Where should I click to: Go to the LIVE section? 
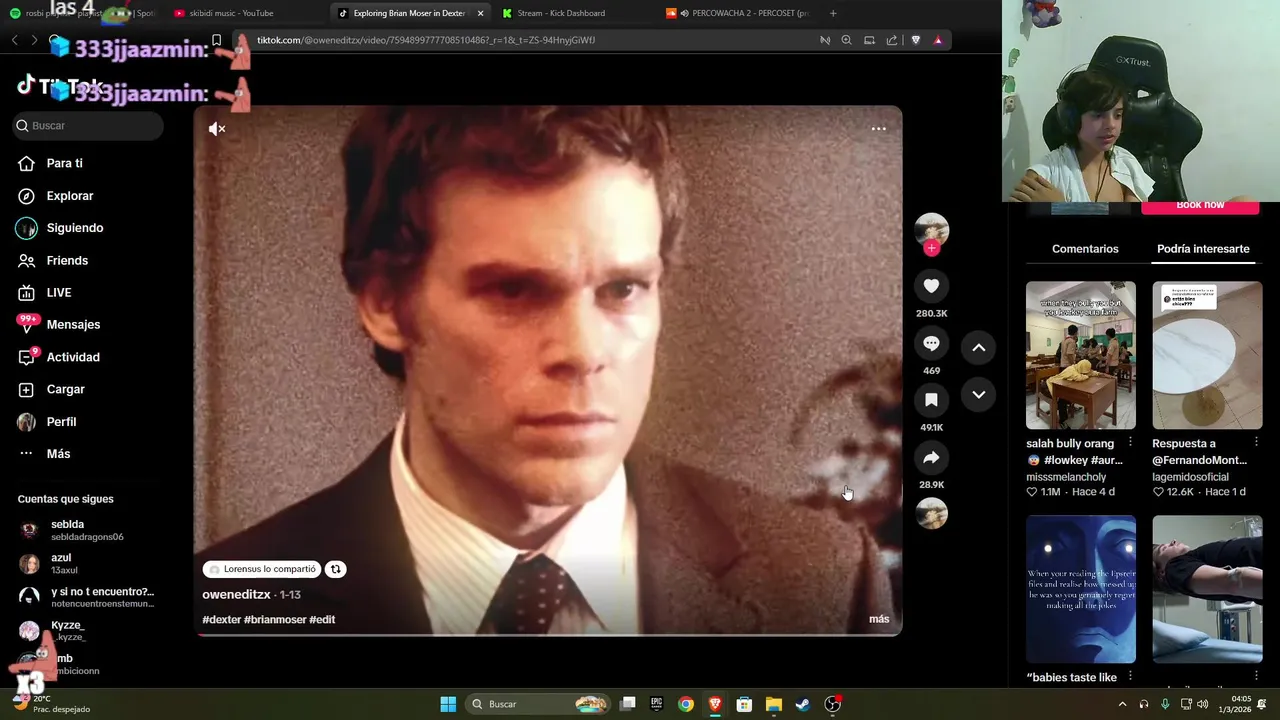click(x=58, y=292)
